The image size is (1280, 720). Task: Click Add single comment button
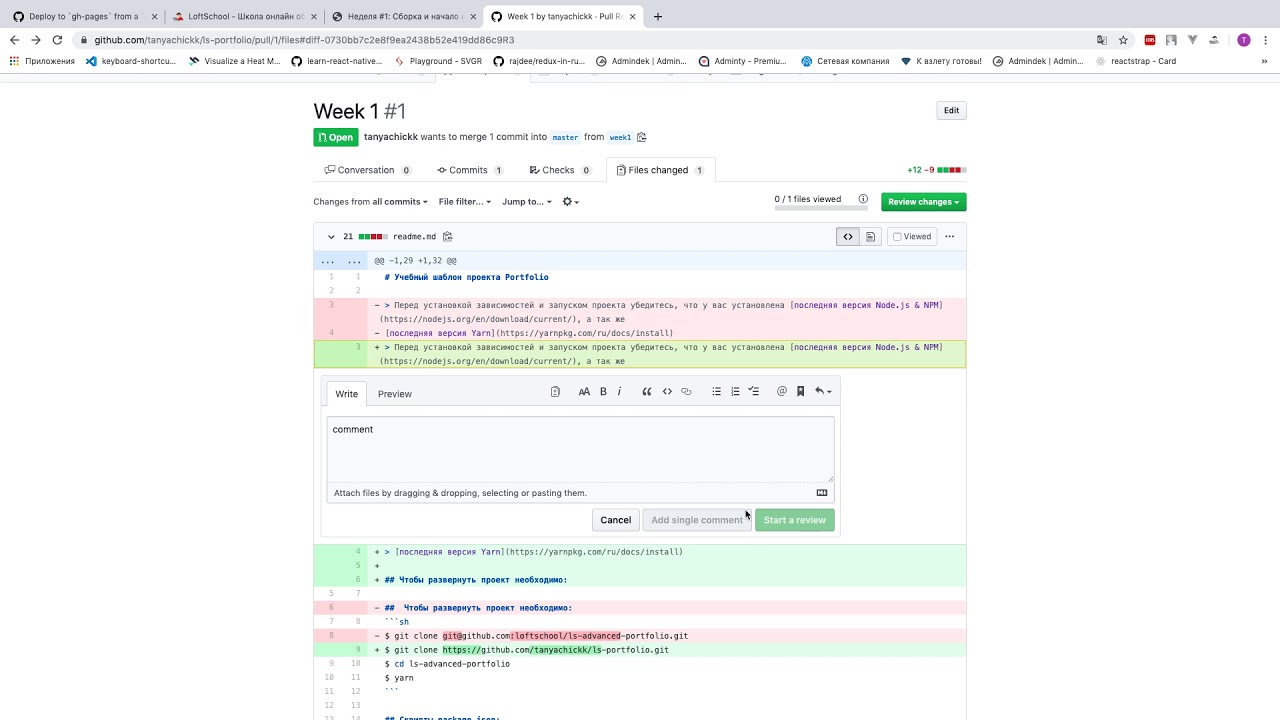click(x=697, y=520)
